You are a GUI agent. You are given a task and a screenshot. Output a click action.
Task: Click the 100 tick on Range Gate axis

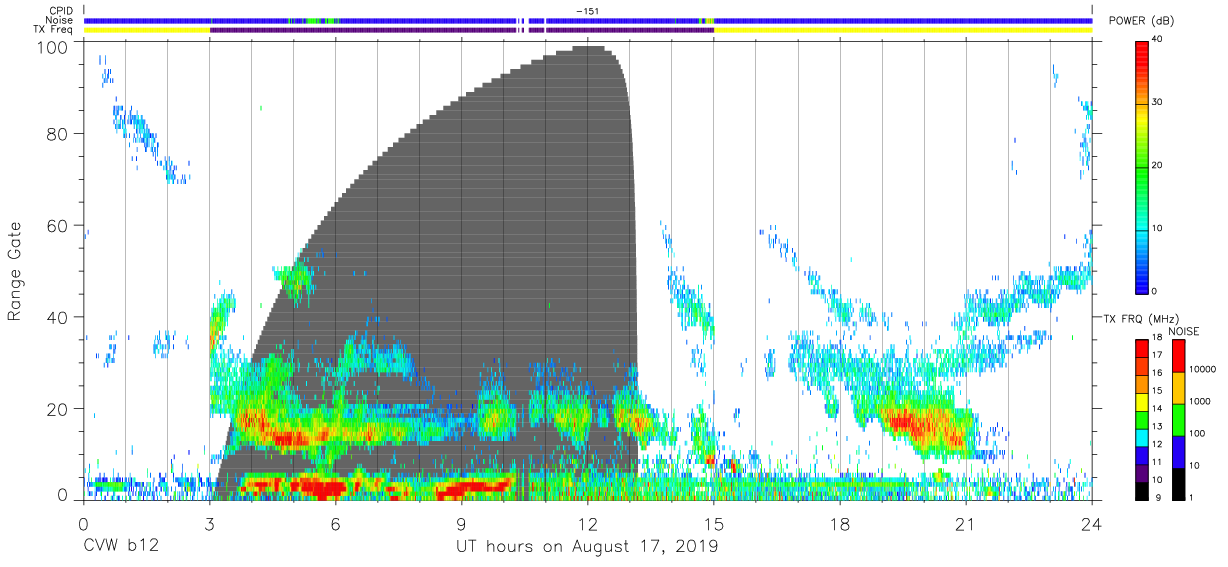click(x=52, y=46)
